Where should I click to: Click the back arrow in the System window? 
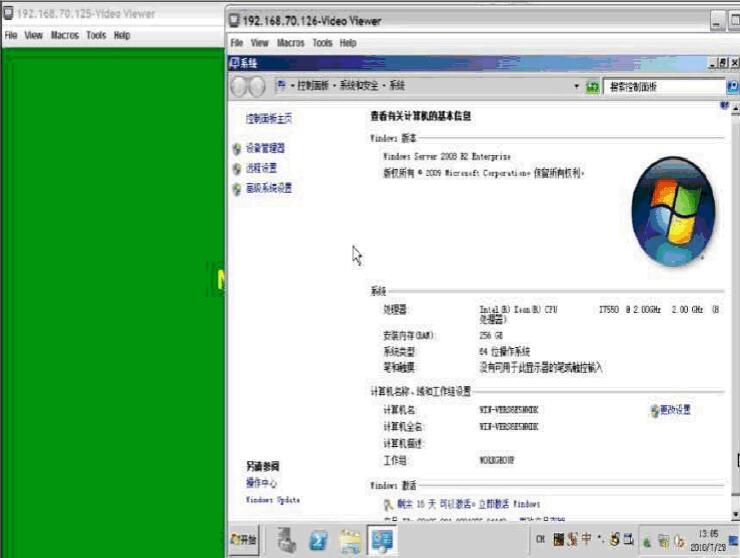[240, 87]
